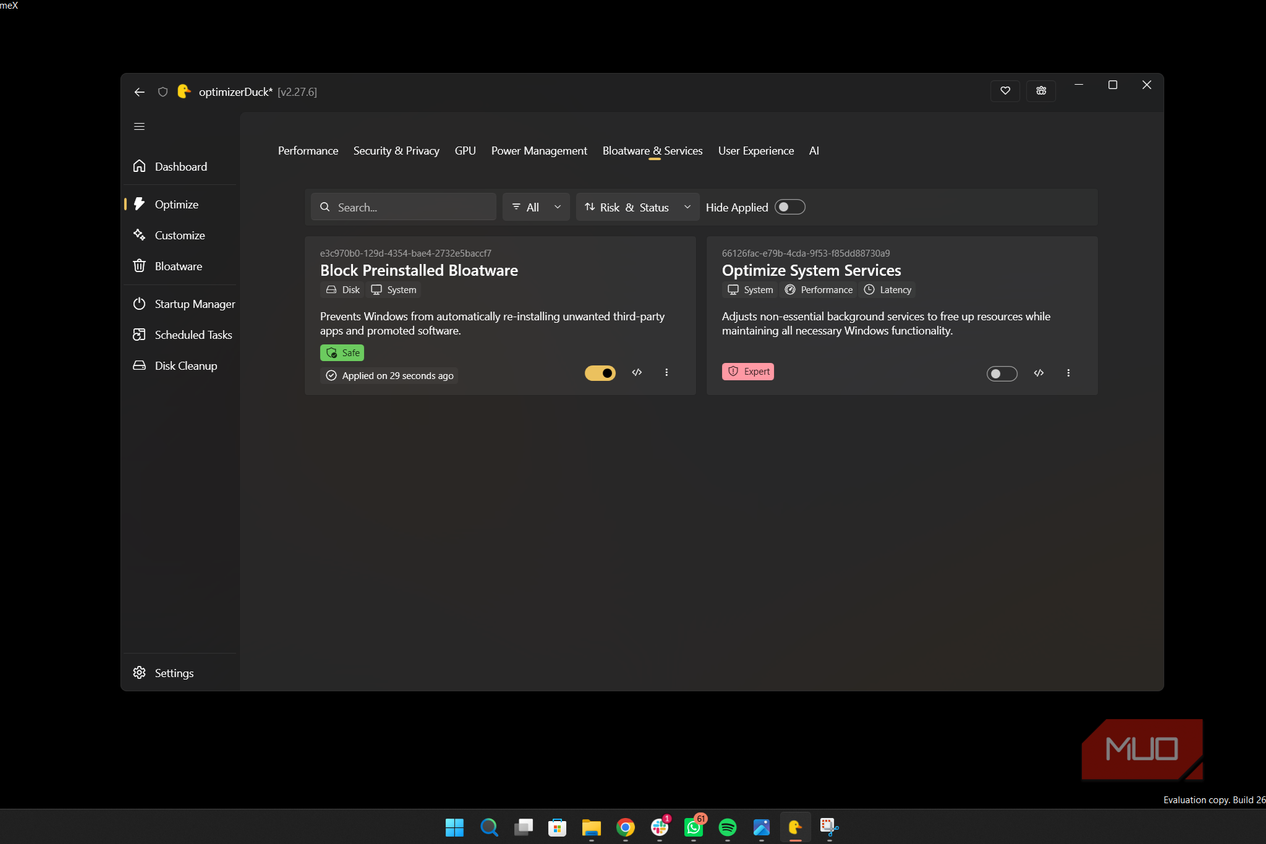Click the Disk tag on Bloatware card

342,290
